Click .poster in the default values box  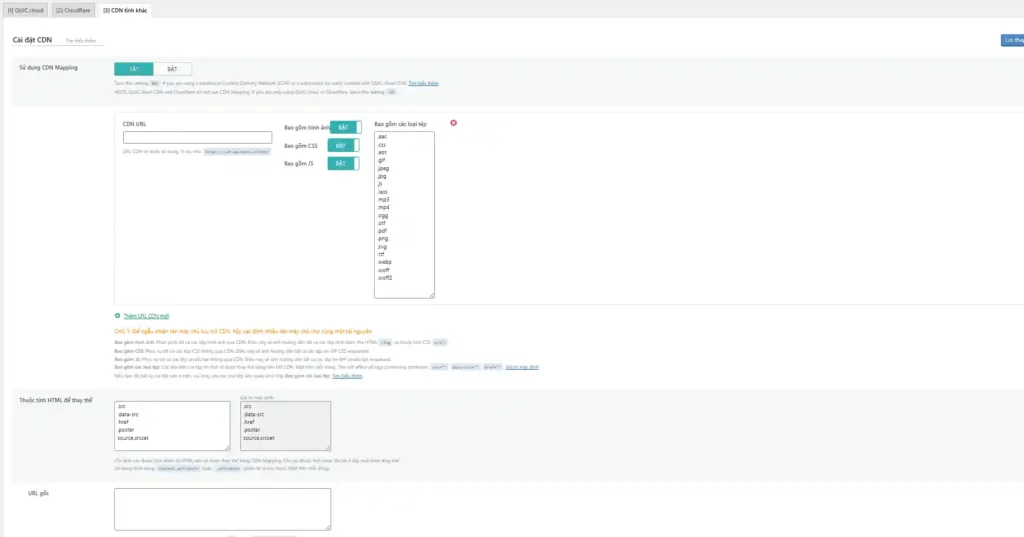(x=251, y=431)
